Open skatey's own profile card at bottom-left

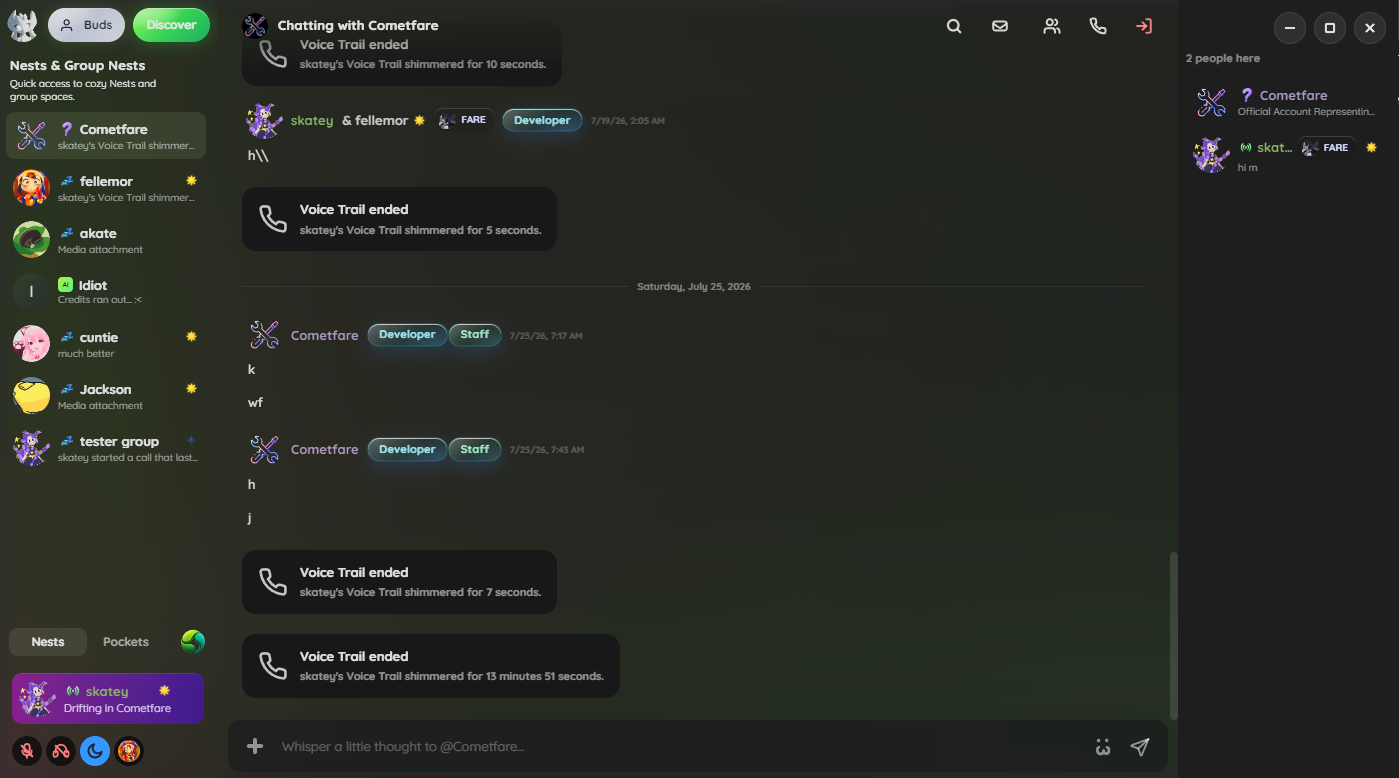click(108, 698)
